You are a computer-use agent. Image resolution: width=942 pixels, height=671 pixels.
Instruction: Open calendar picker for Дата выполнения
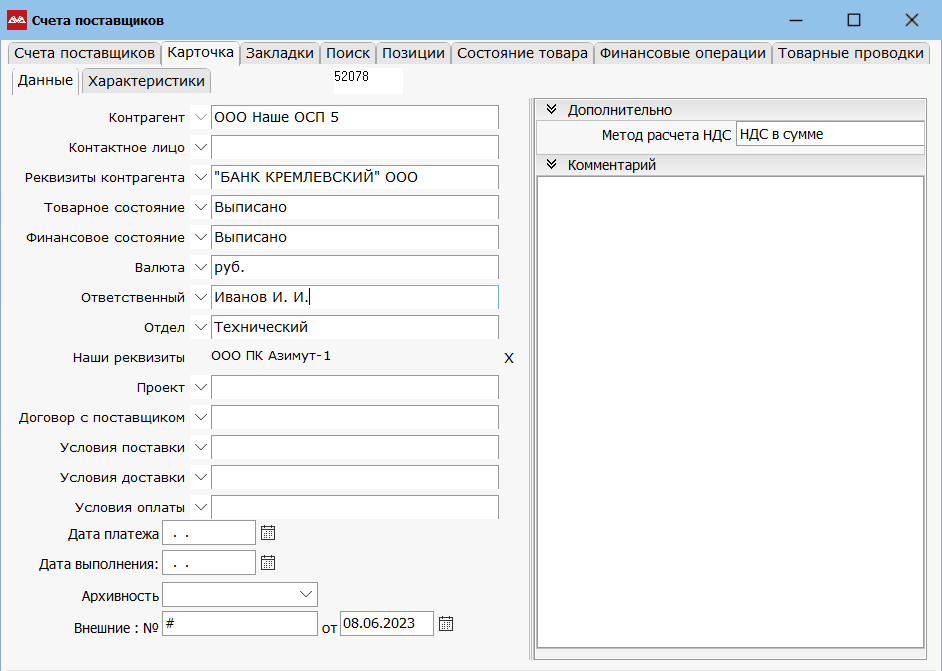267,563
